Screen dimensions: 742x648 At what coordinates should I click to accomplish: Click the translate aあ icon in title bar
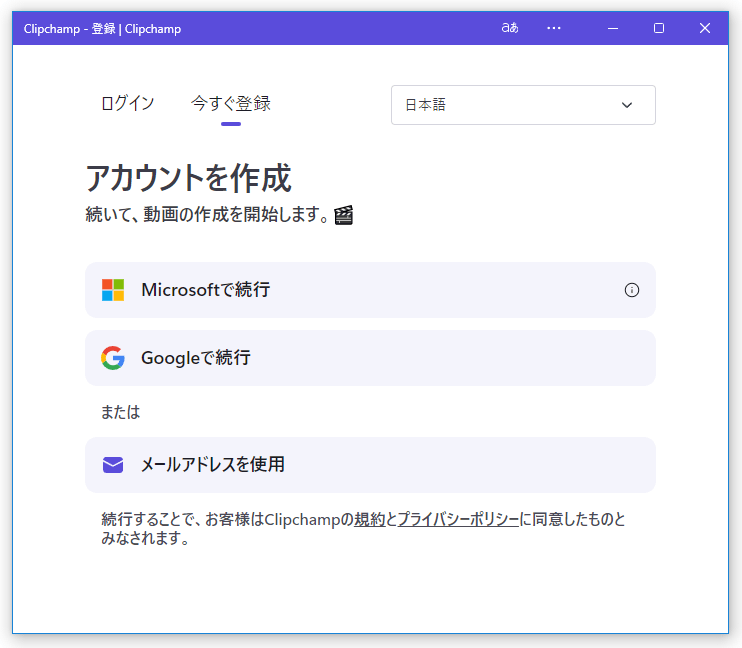pos(510,28)
